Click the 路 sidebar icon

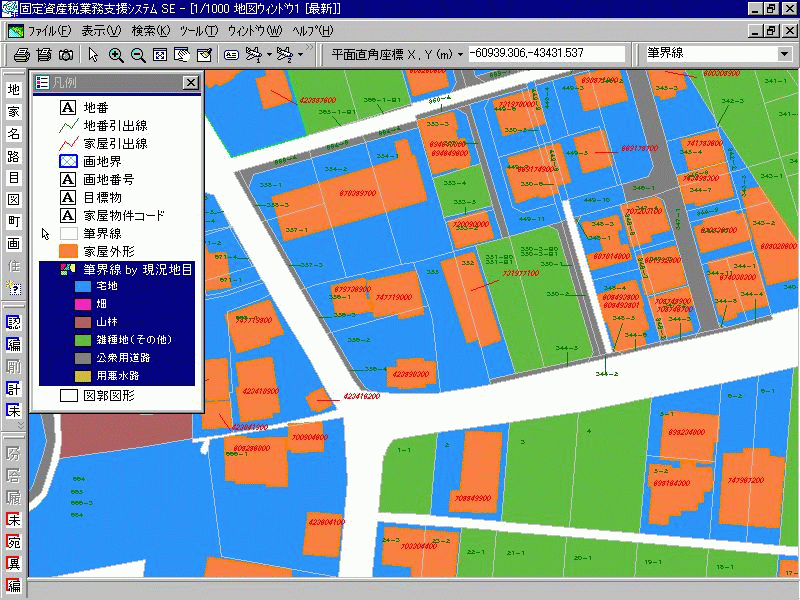click(14, 156)
